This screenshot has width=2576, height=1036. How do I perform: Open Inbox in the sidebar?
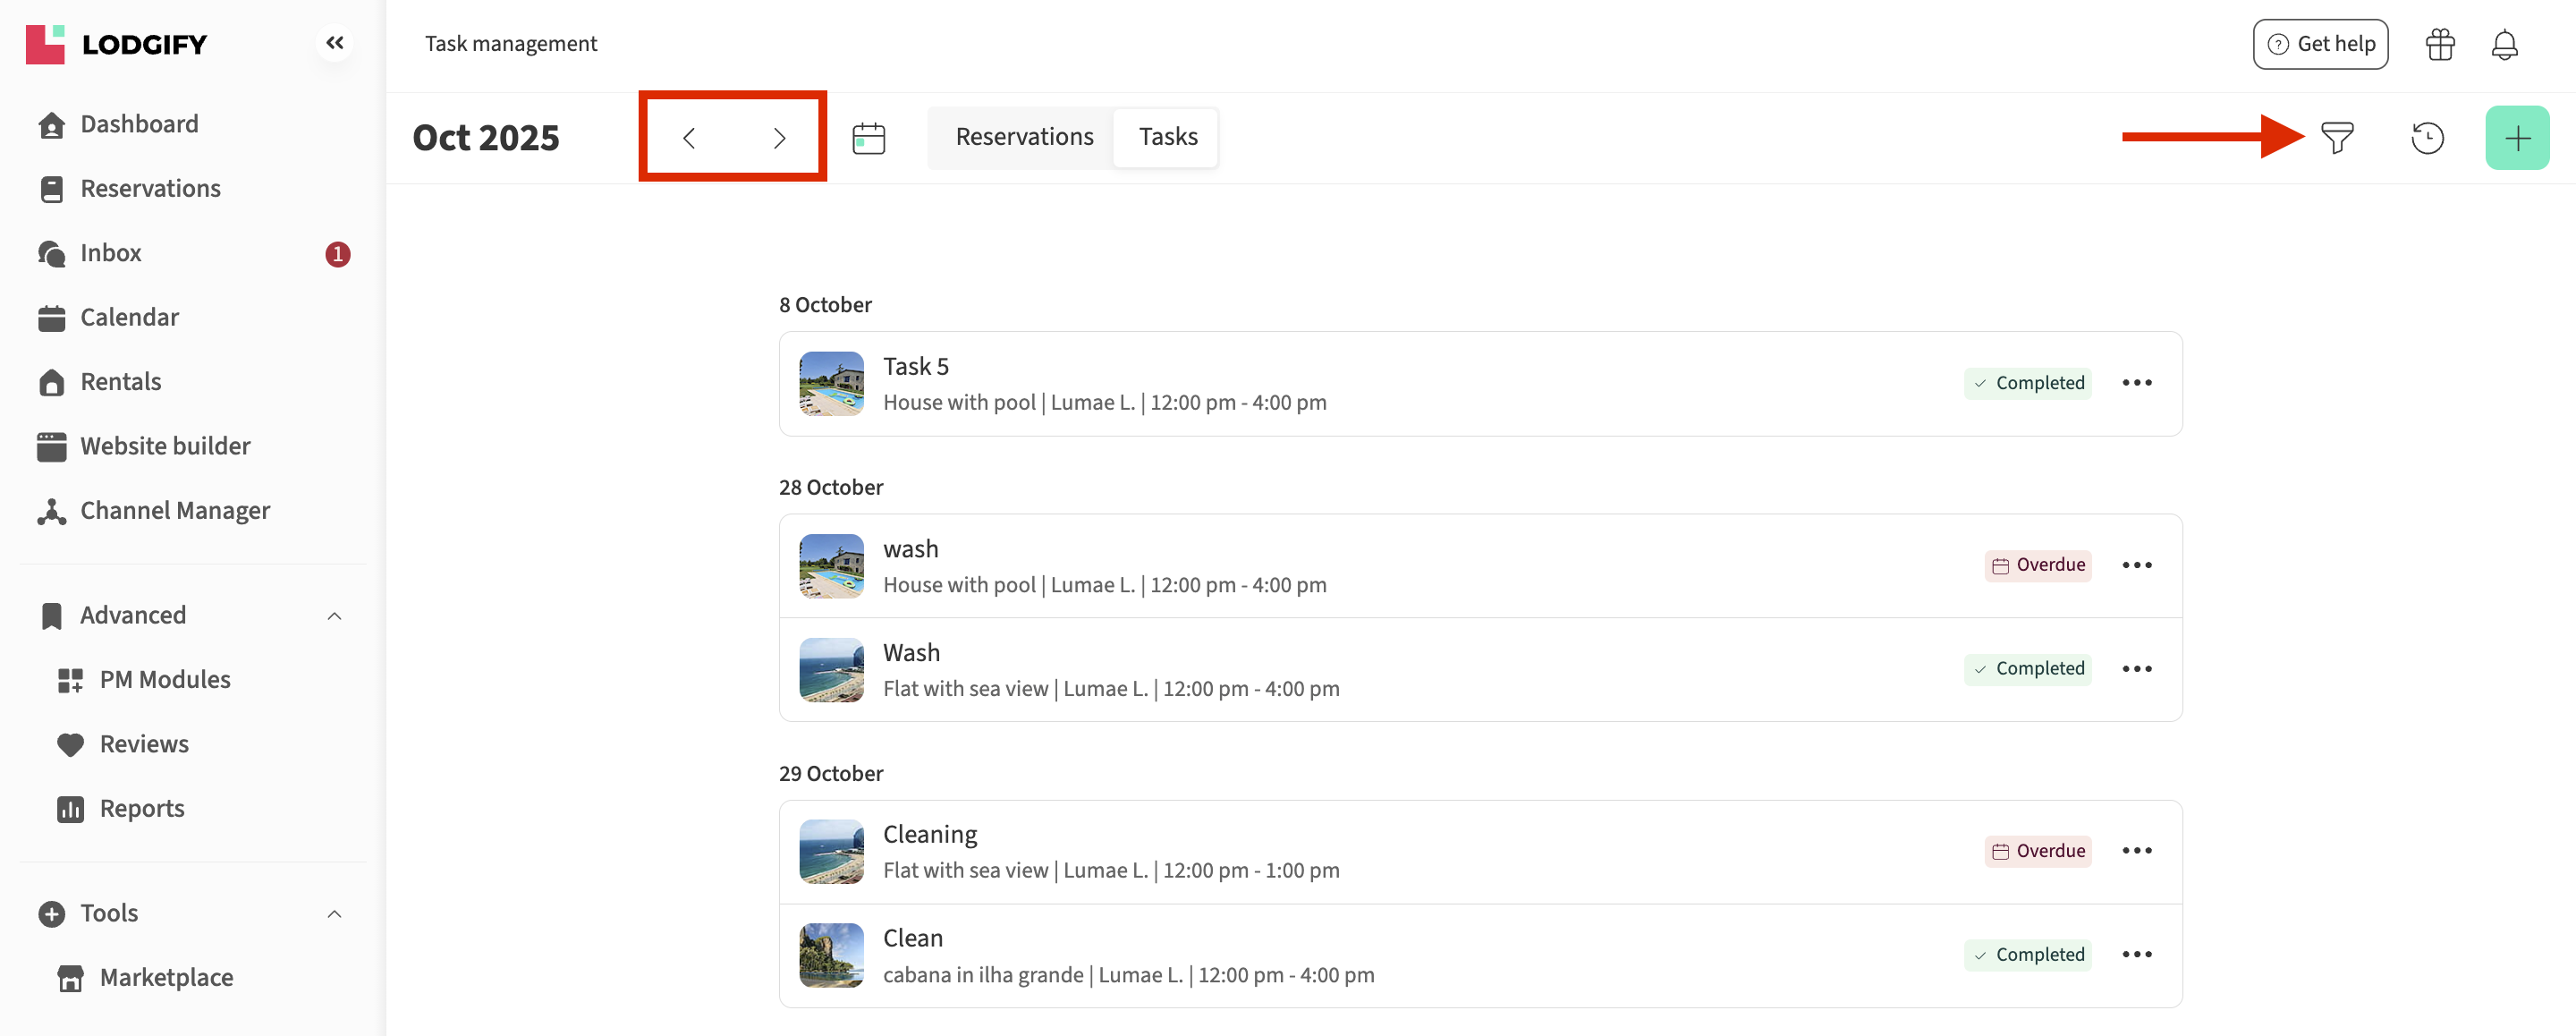(111, 253)
